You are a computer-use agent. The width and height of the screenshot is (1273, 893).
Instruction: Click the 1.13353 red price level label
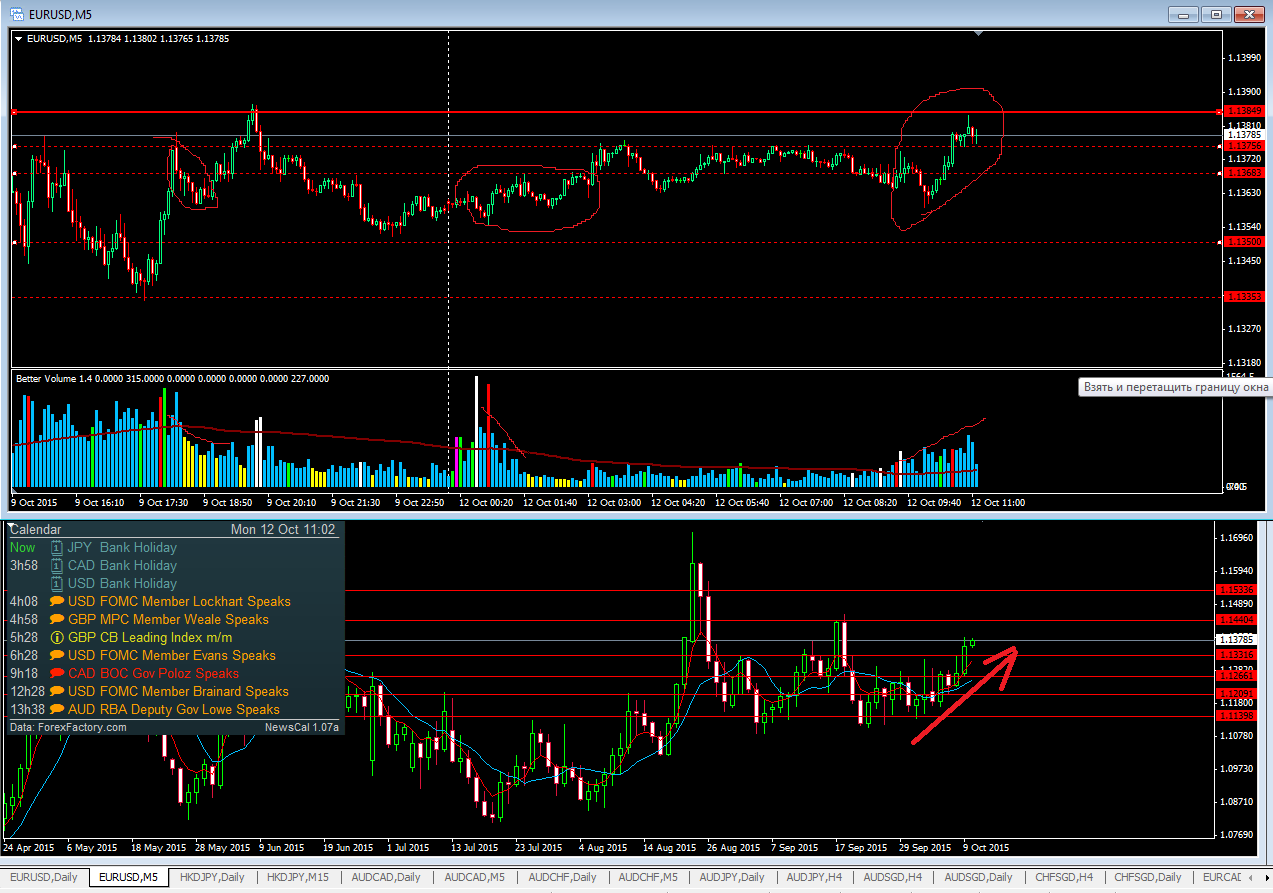coord(1244,296)
